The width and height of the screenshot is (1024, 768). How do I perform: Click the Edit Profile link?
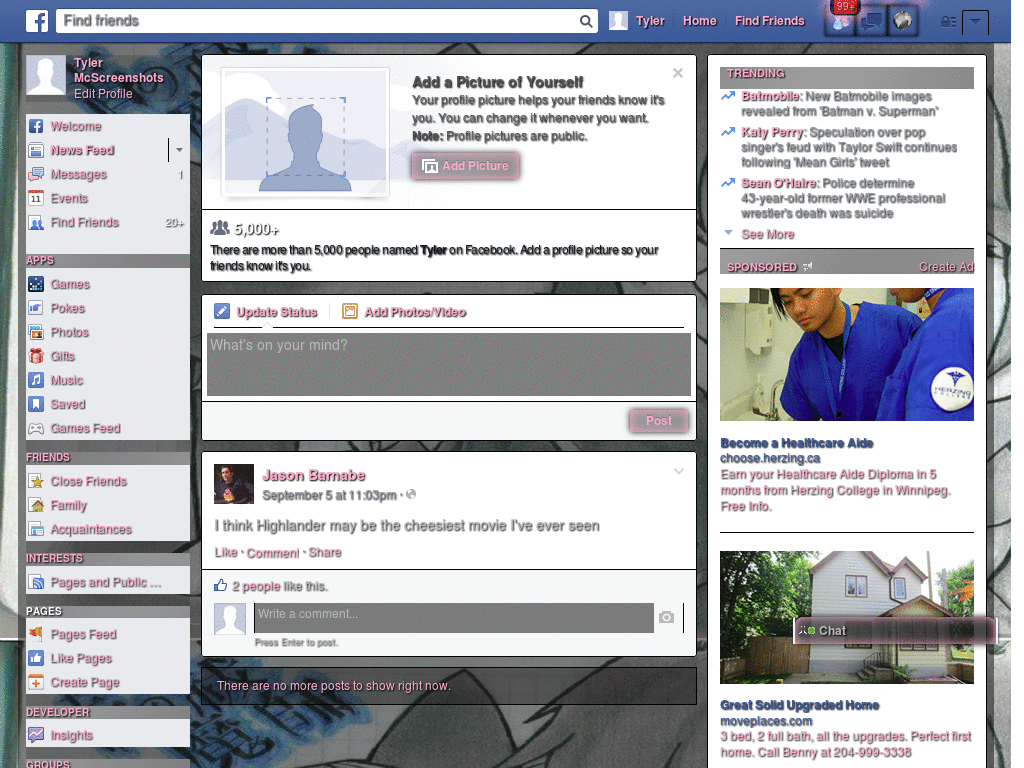pyautogui.click(x=103, y=94)
